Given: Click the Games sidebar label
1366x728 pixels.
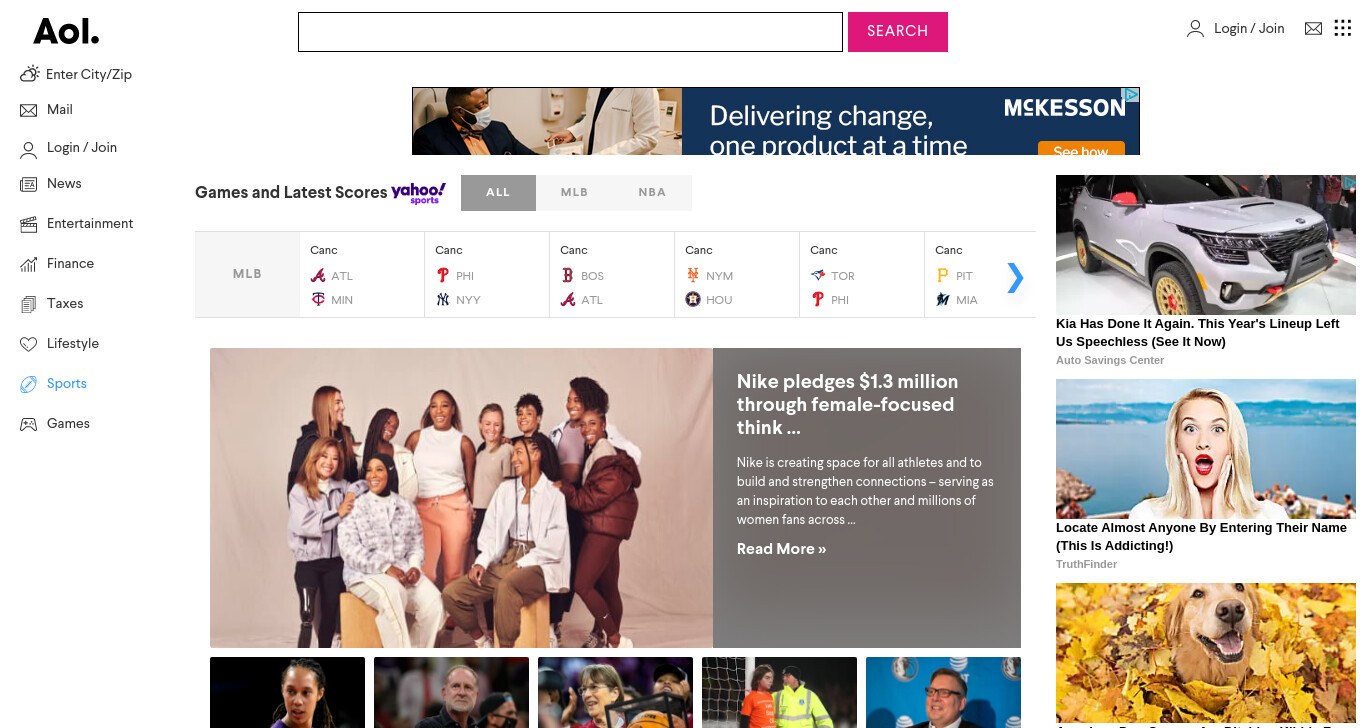Looking at the screenshot, I should (68, 424).
